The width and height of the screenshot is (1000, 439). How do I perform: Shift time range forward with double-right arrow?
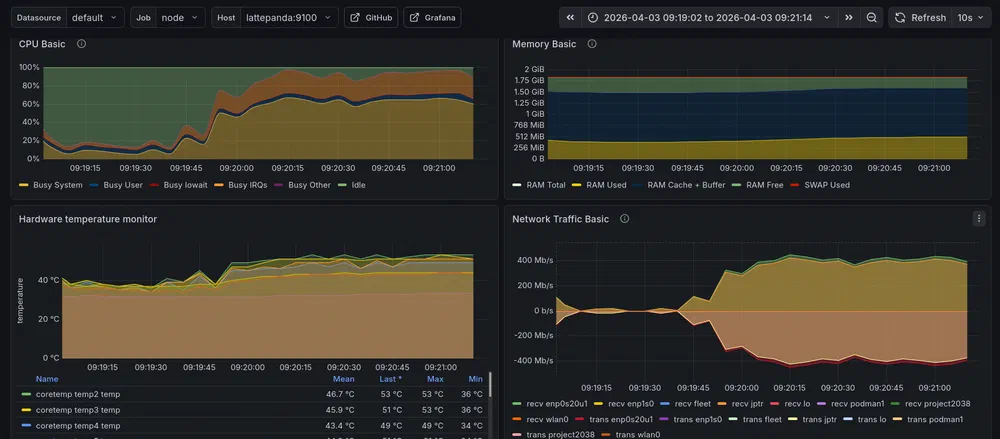point(848,18)
